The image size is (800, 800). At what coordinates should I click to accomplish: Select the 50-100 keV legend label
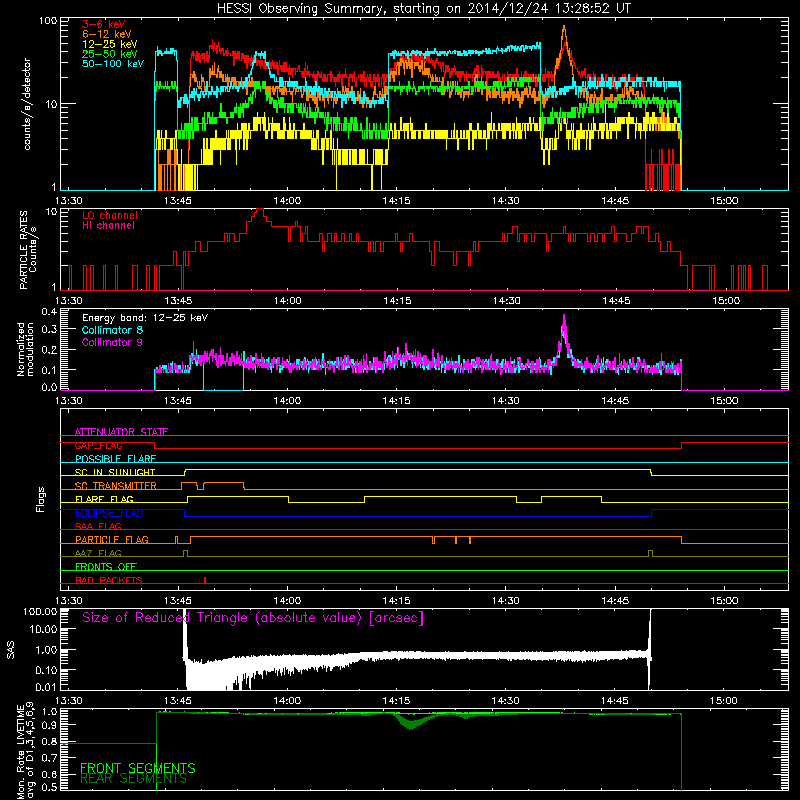point(113,64)
